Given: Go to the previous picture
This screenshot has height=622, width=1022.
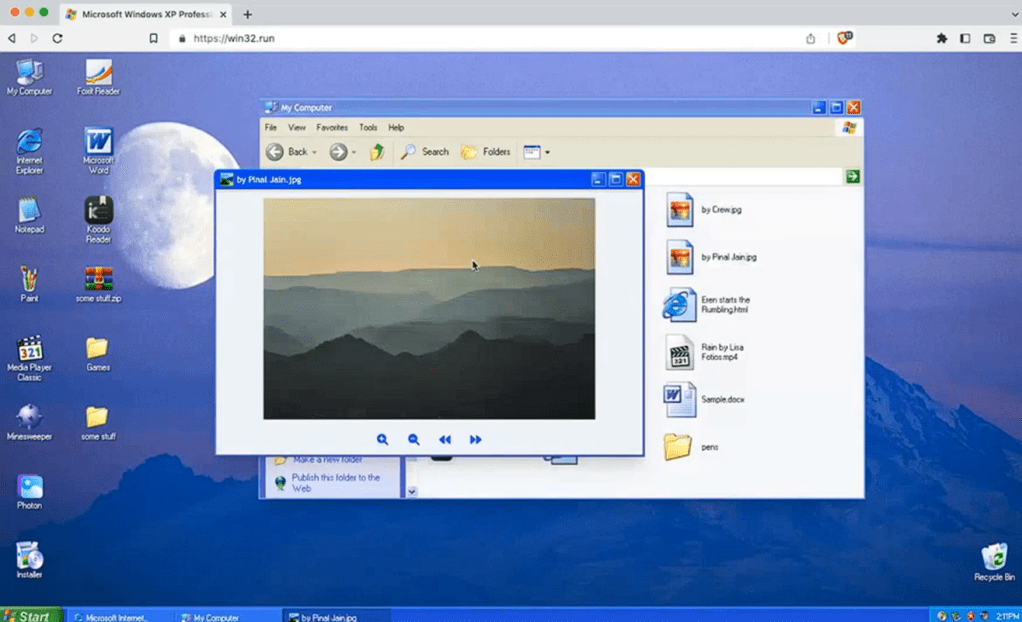Looking at the screenshot, I should [x=445, y=439].
